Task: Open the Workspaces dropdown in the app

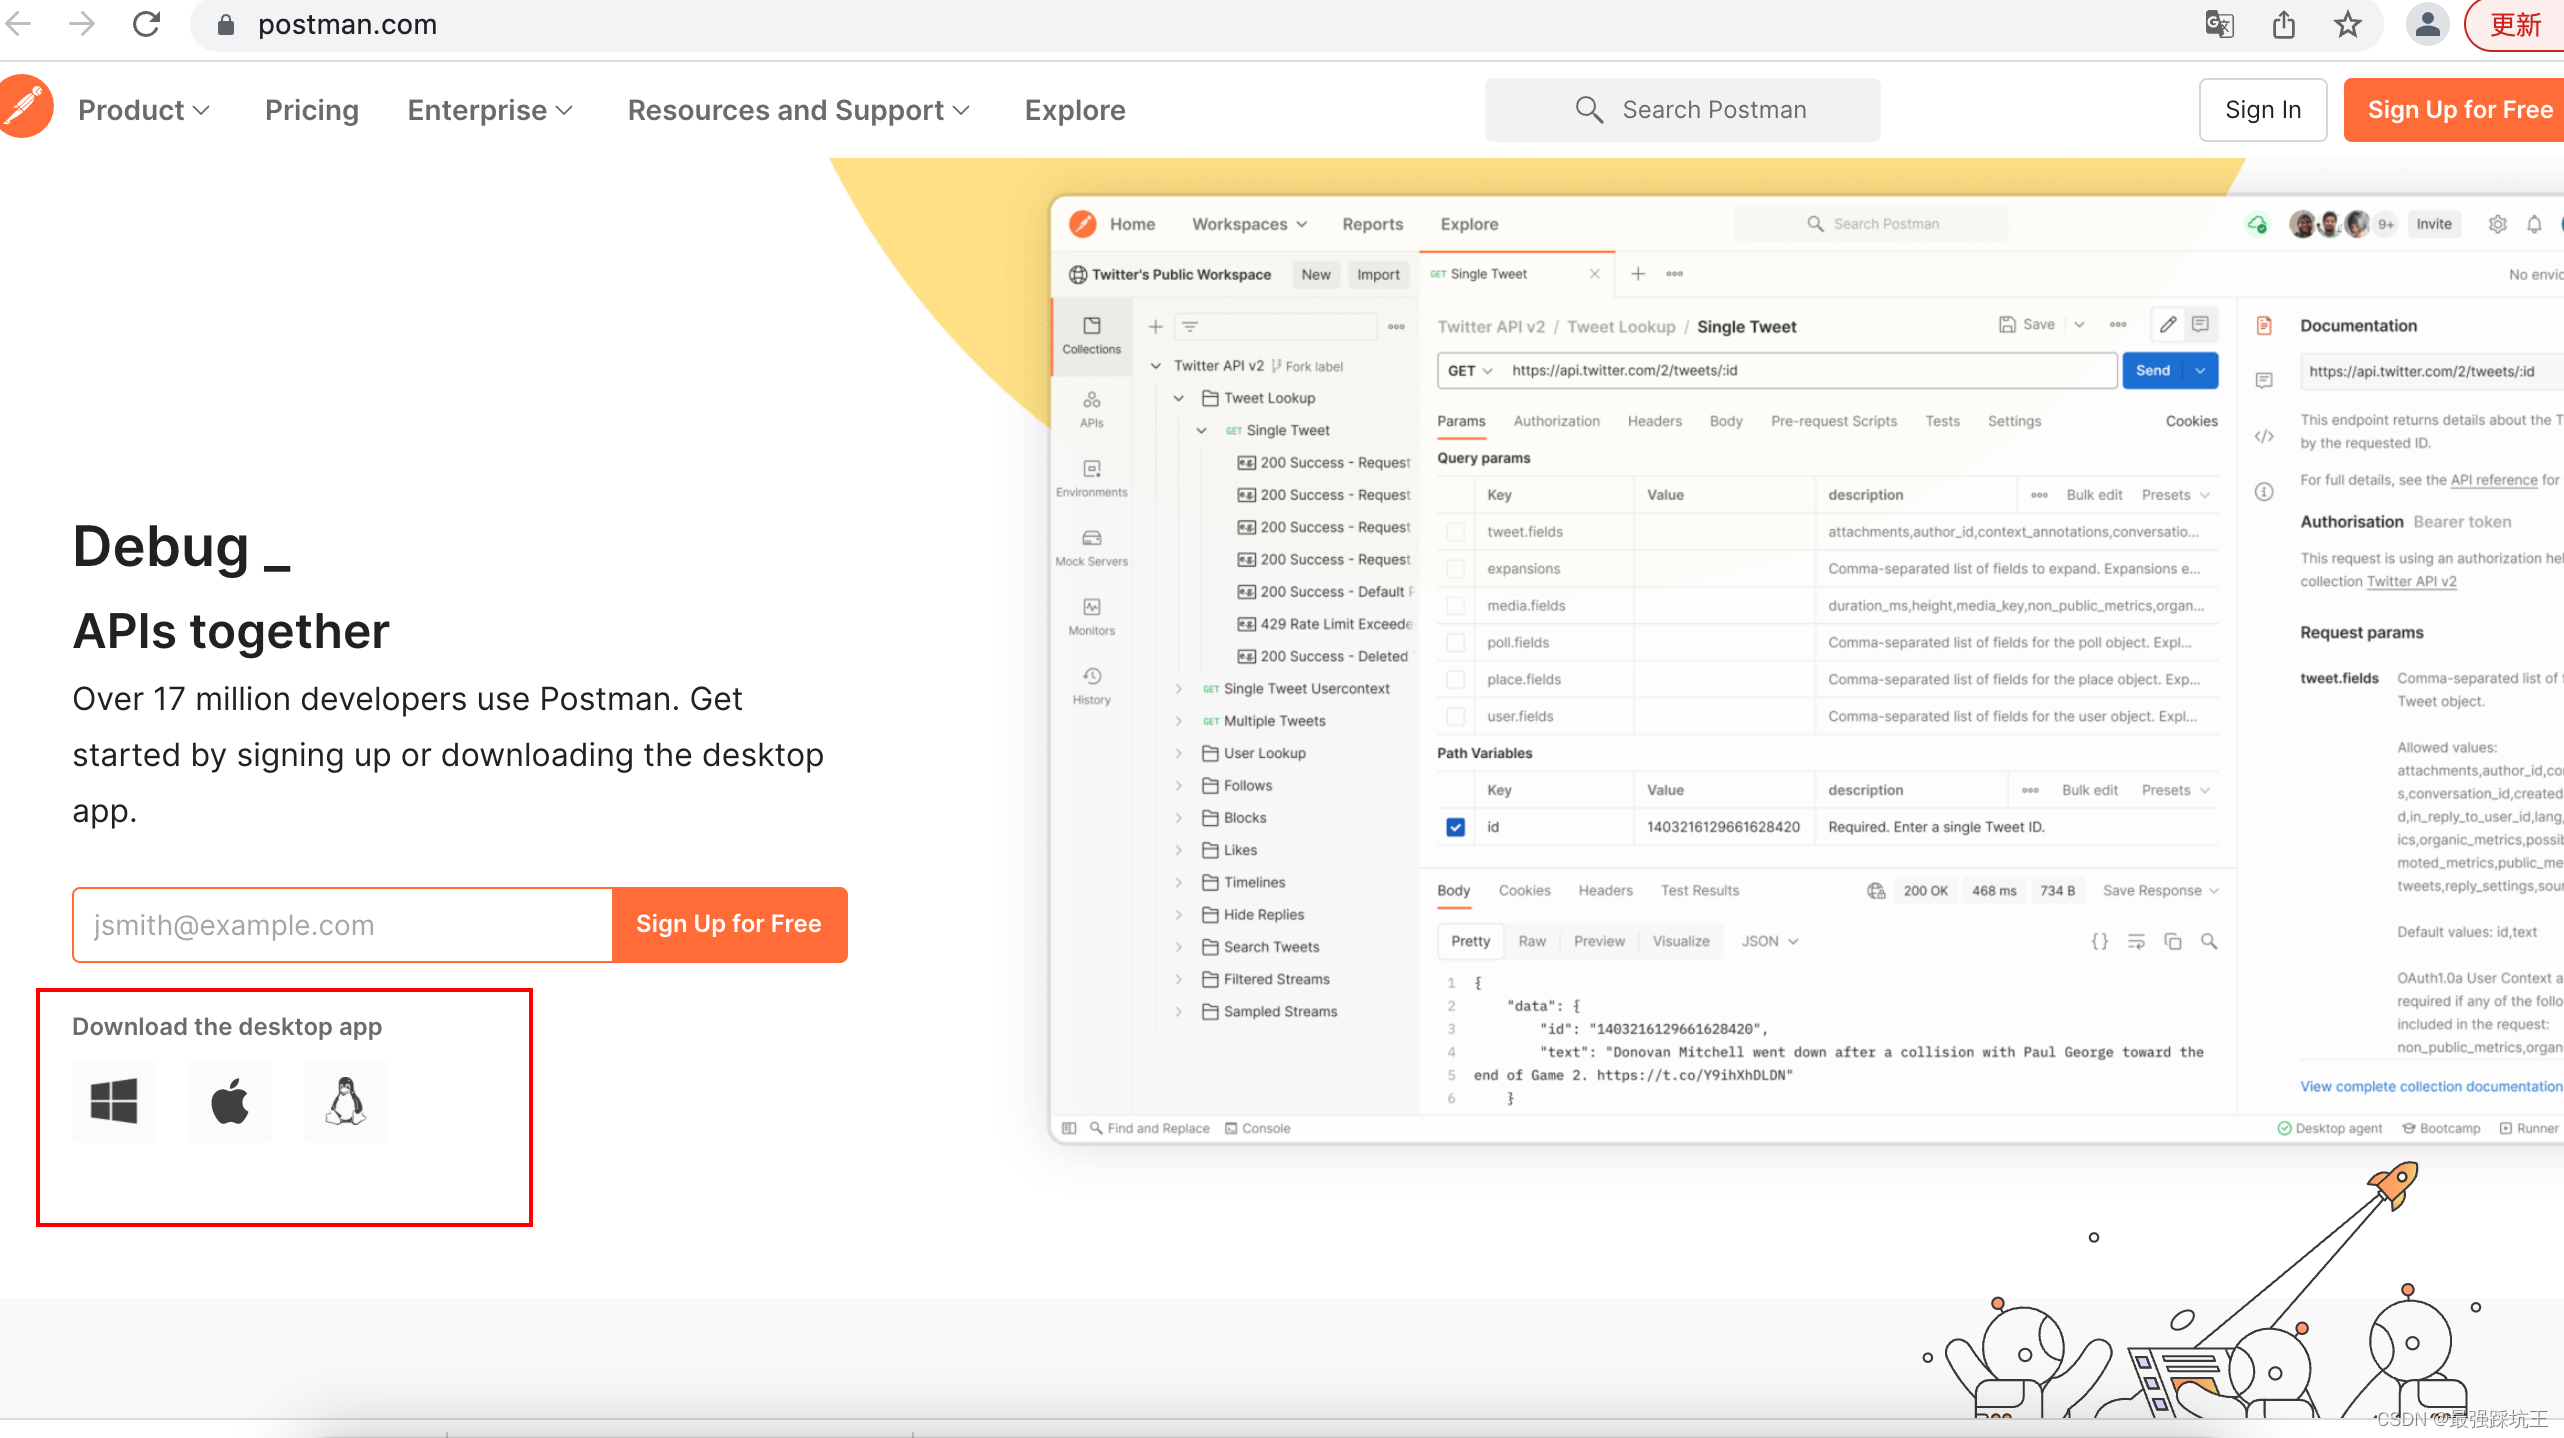Action: point(1249,224)
